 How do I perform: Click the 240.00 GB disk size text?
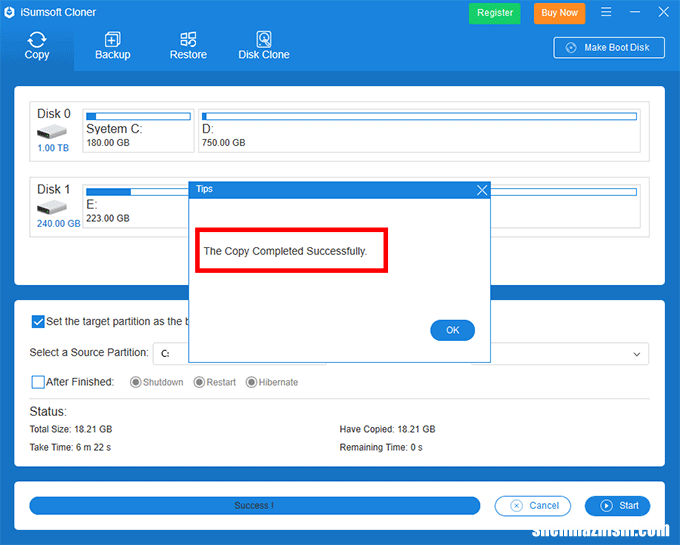[x=59, y=224]
